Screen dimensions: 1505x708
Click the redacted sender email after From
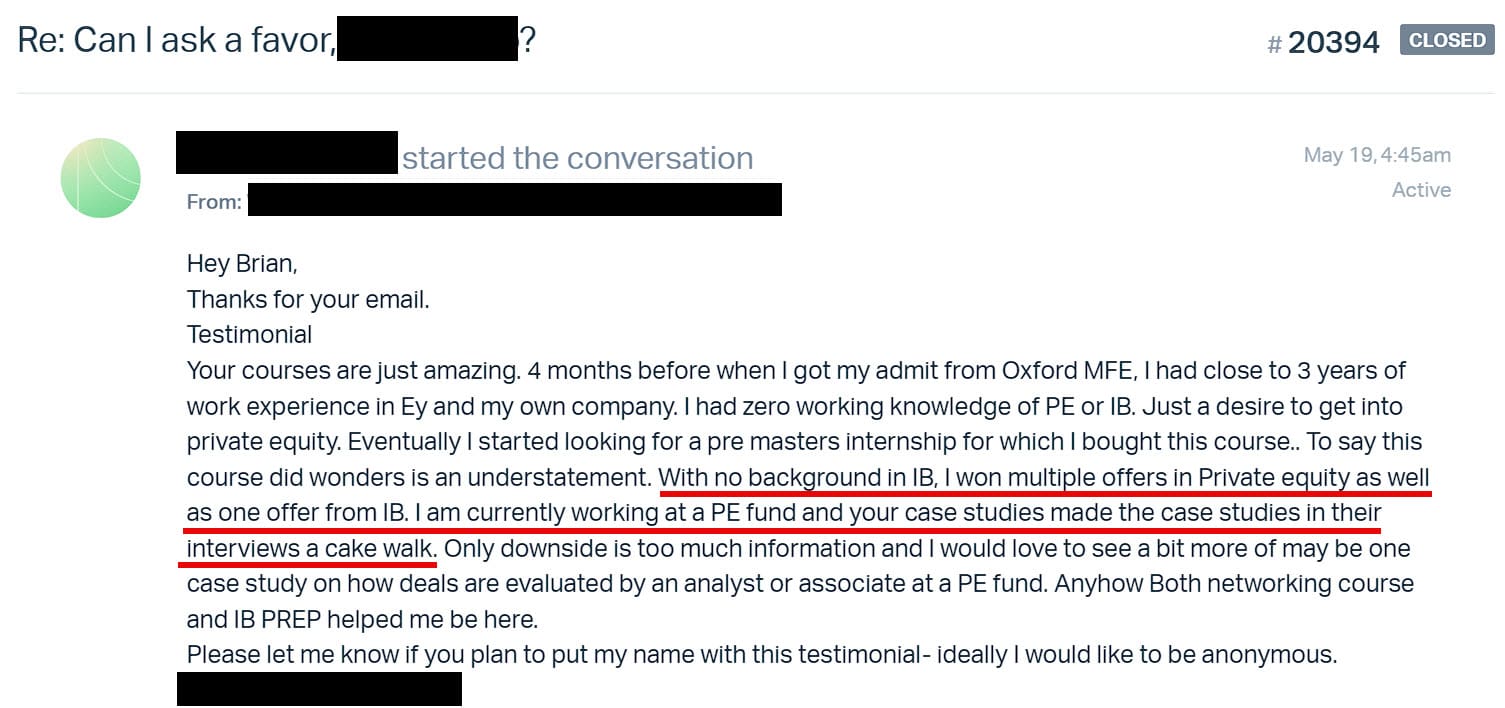pos(514,200)
